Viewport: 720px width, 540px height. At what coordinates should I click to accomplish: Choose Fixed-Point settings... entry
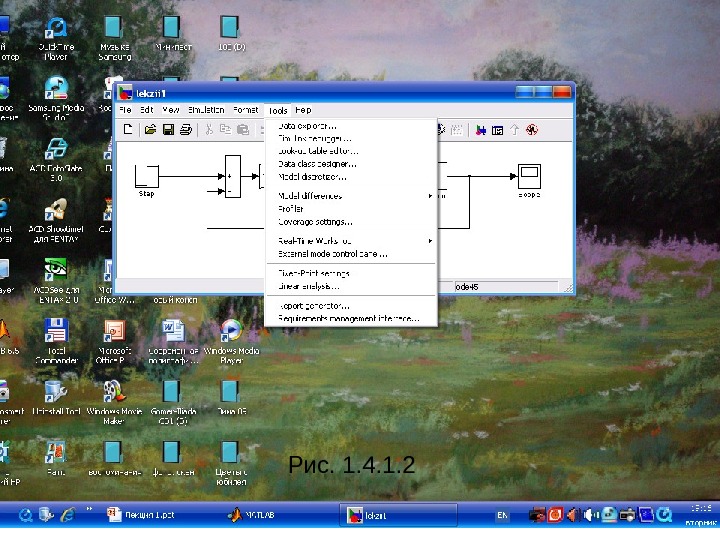[x=351, y=274]
